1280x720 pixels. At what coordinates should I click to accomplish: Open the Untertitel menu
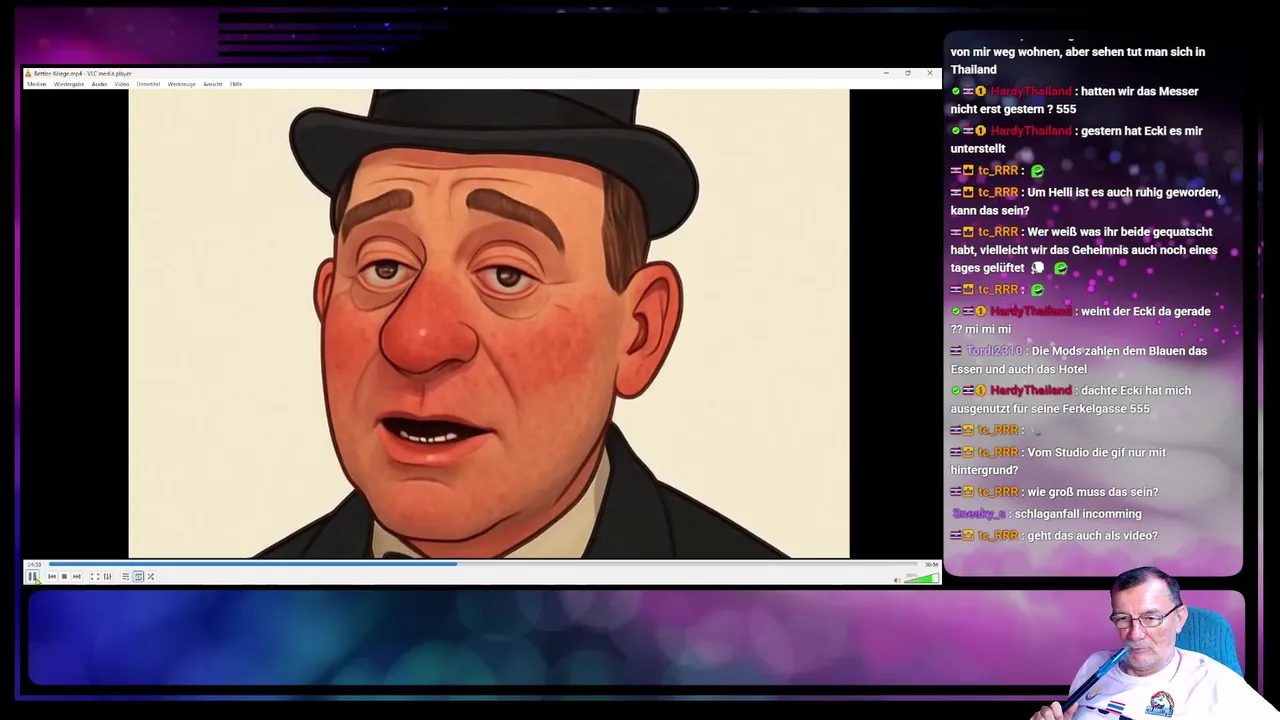click(148, 84)
